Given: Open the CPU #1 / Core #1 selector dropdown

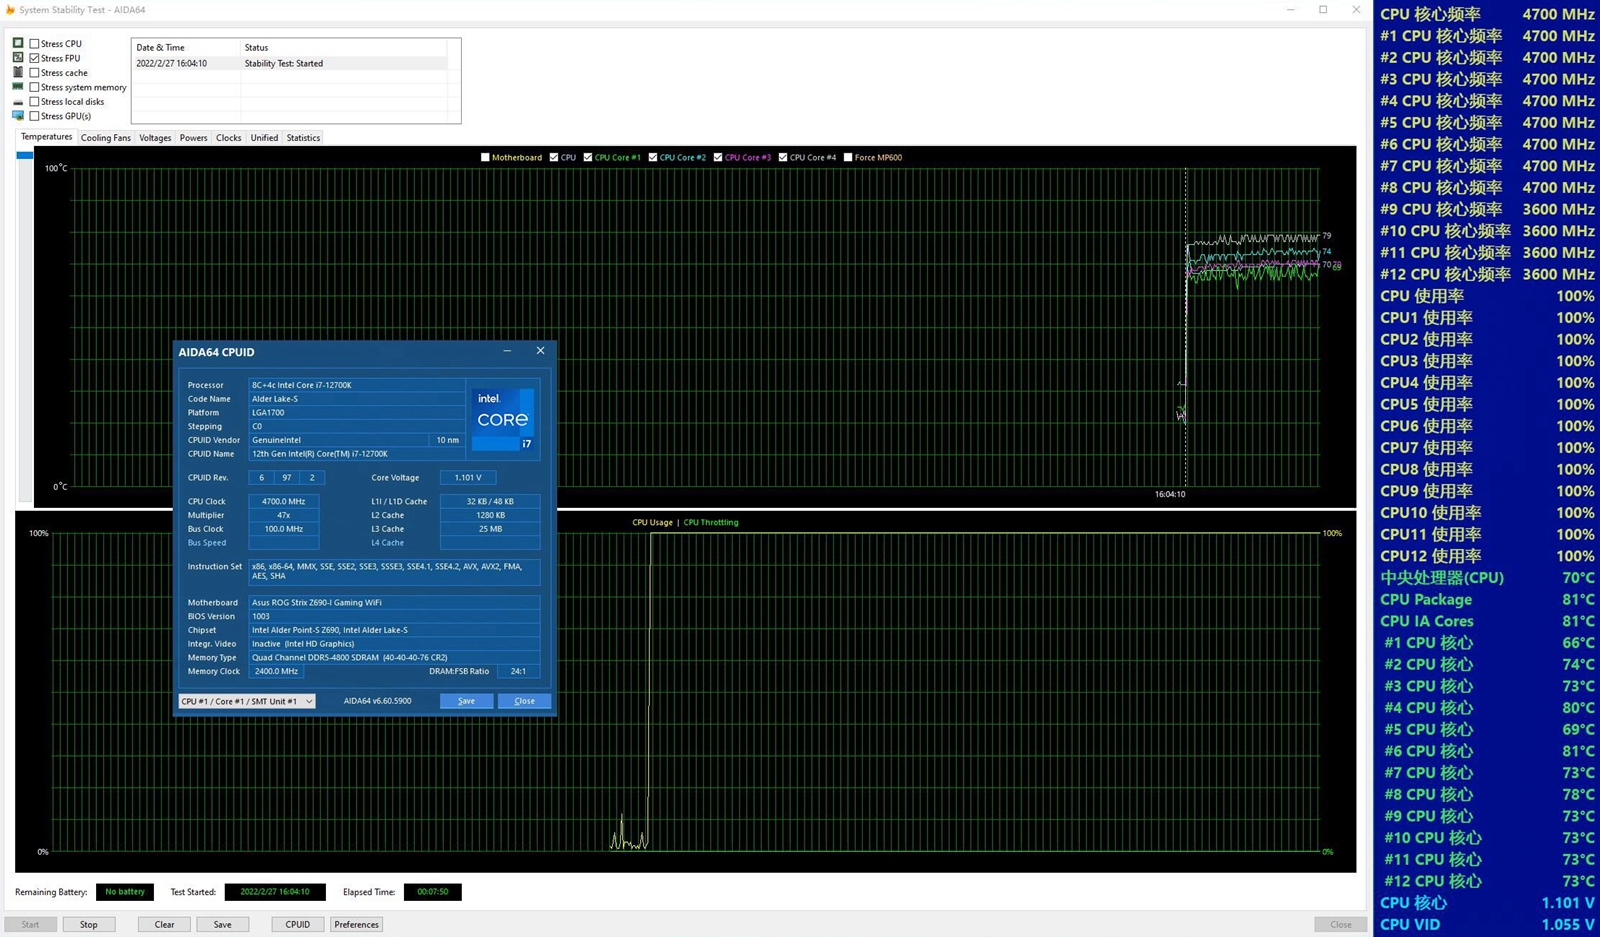Looking at the screenshot, I should [246, 701].
